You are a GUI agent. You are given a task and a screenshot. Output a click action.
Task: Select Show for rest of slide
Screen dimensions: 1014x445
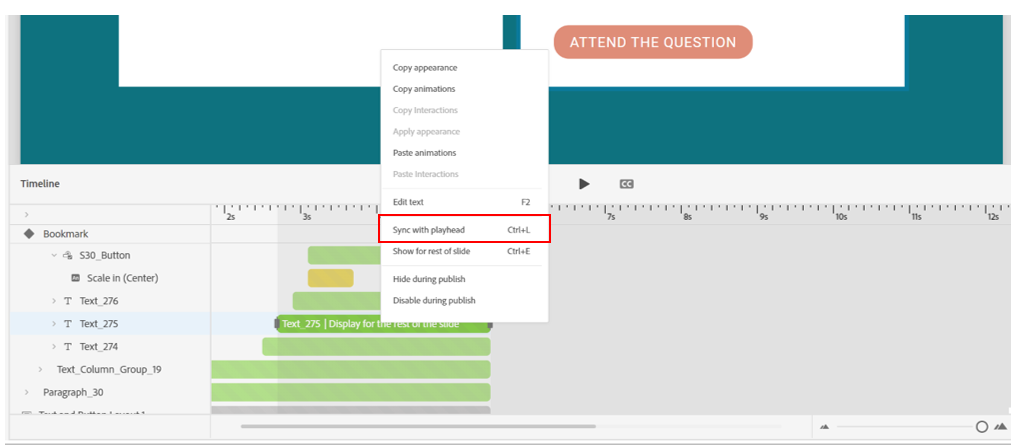431,251
